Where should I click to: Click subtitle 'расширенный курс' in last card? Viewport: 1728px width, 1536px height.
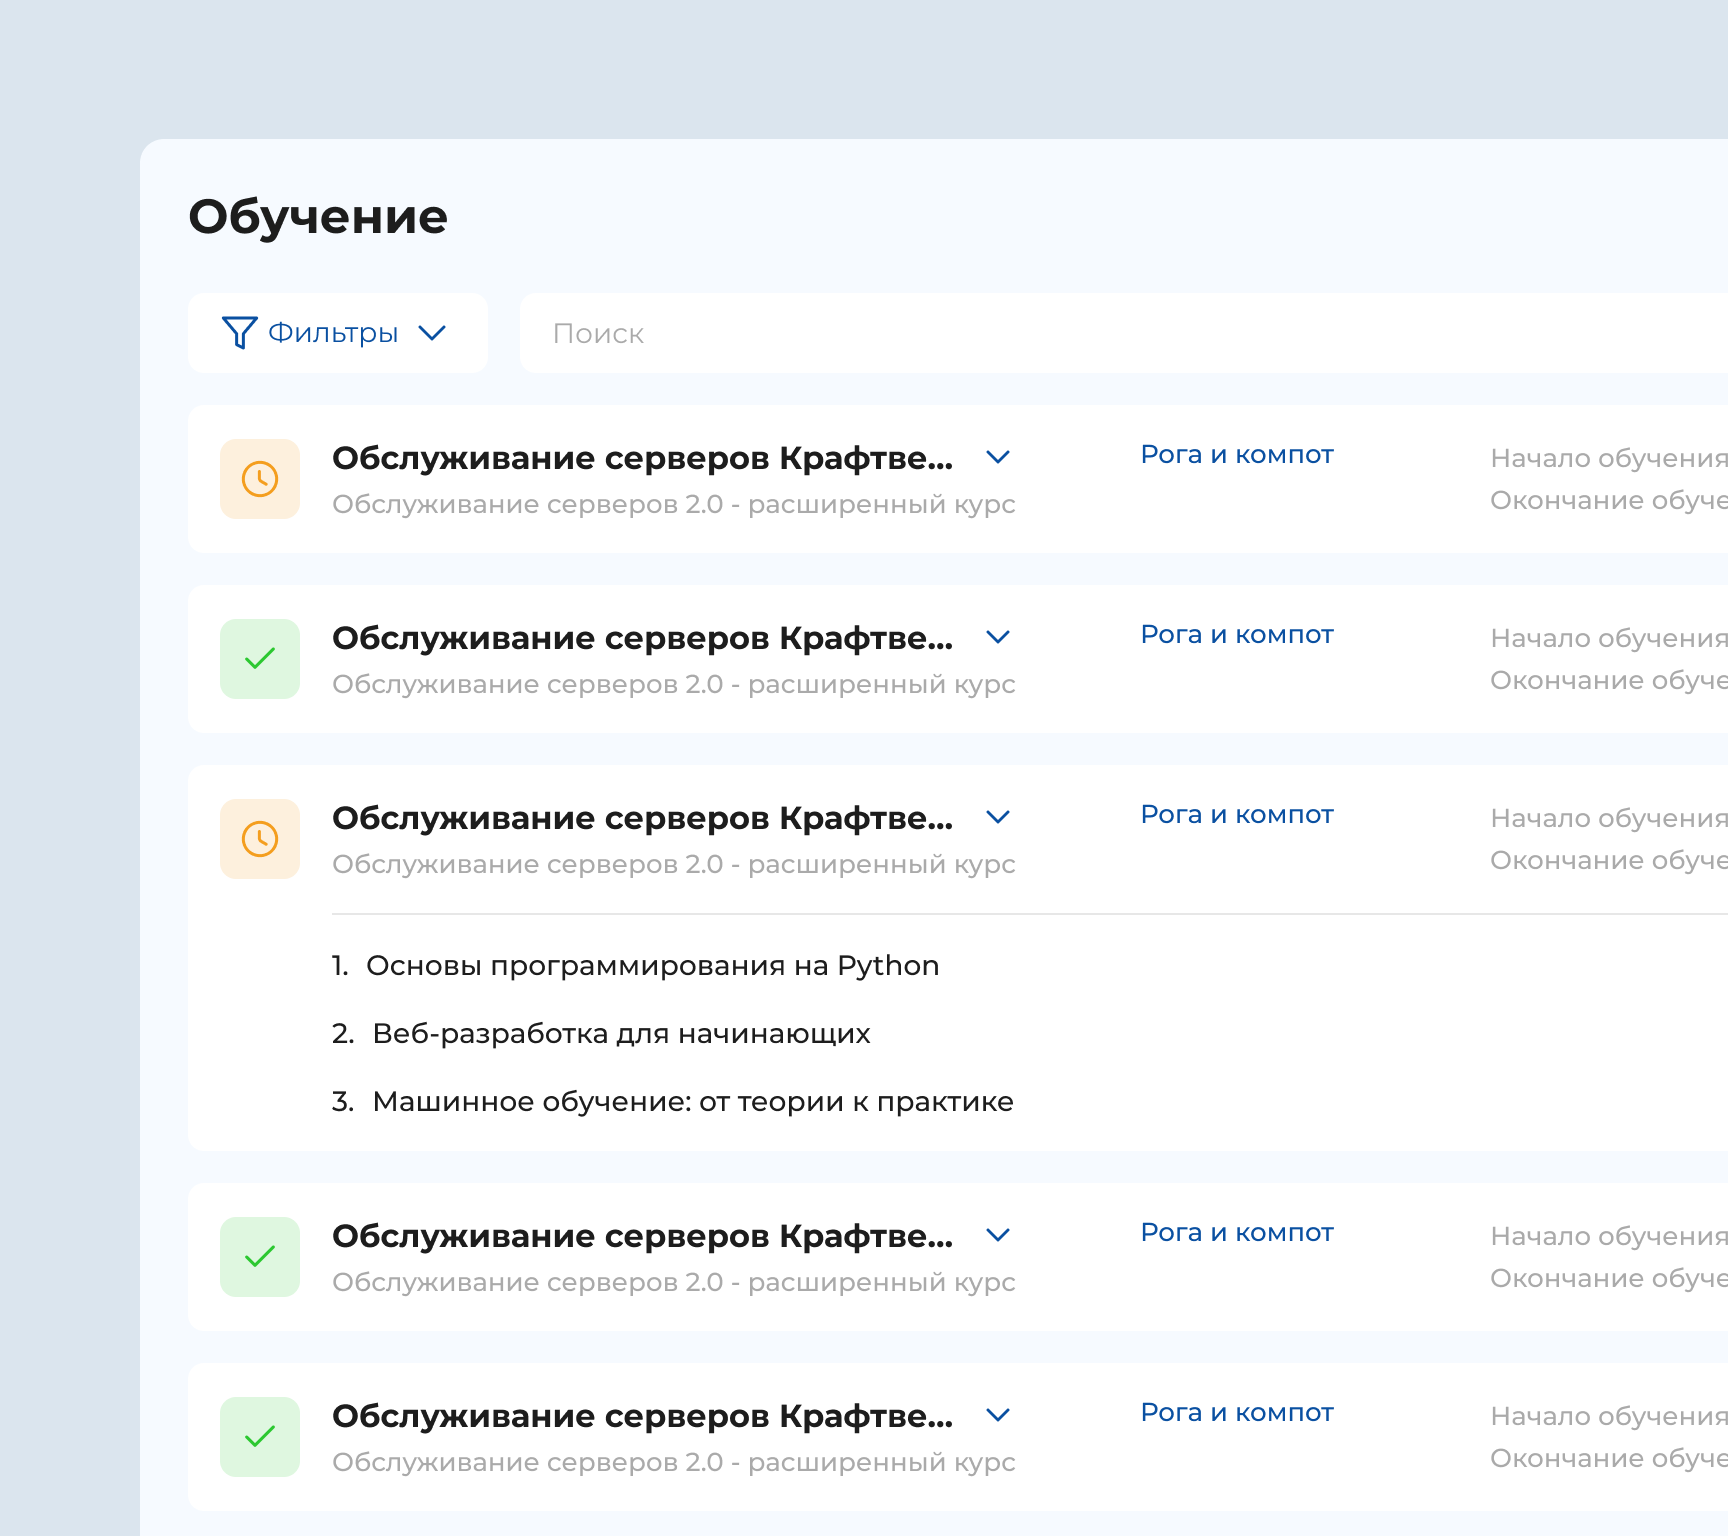click(882, 1463)
